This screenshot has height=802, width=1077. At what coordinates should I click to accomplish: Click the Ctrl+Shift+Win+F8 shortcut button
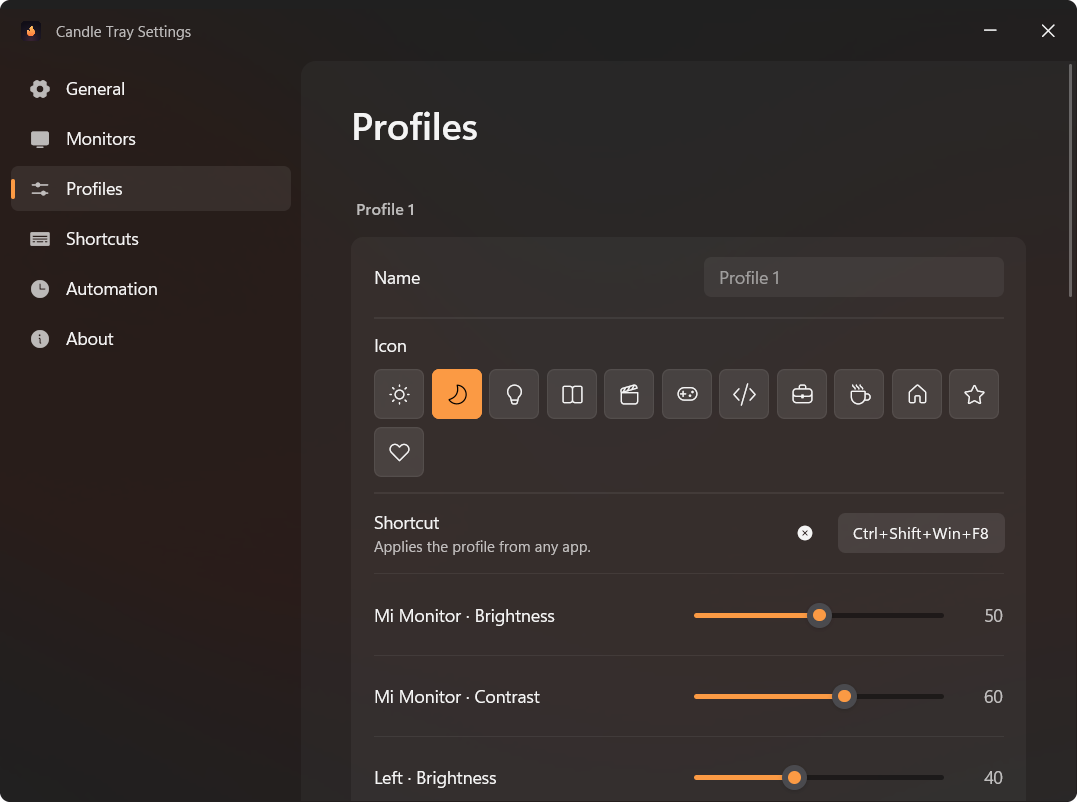click(x=921, y=533)
